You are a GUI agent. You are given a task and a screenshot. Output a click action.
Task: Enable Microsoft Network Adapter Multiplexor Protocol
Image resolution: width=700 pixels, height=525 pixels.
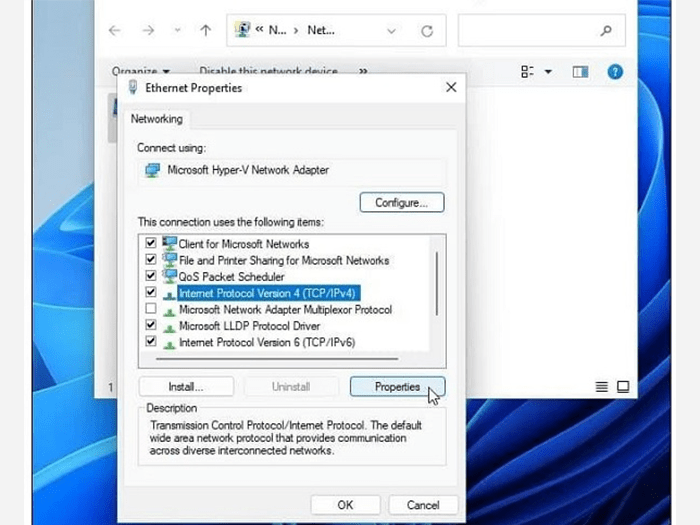tap(151, 308)
